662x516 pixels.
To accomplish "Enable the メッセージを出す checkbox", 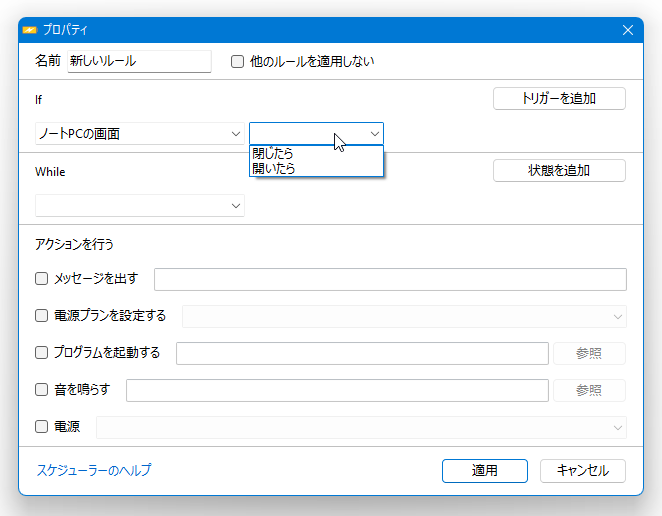I will click(41, 279).
